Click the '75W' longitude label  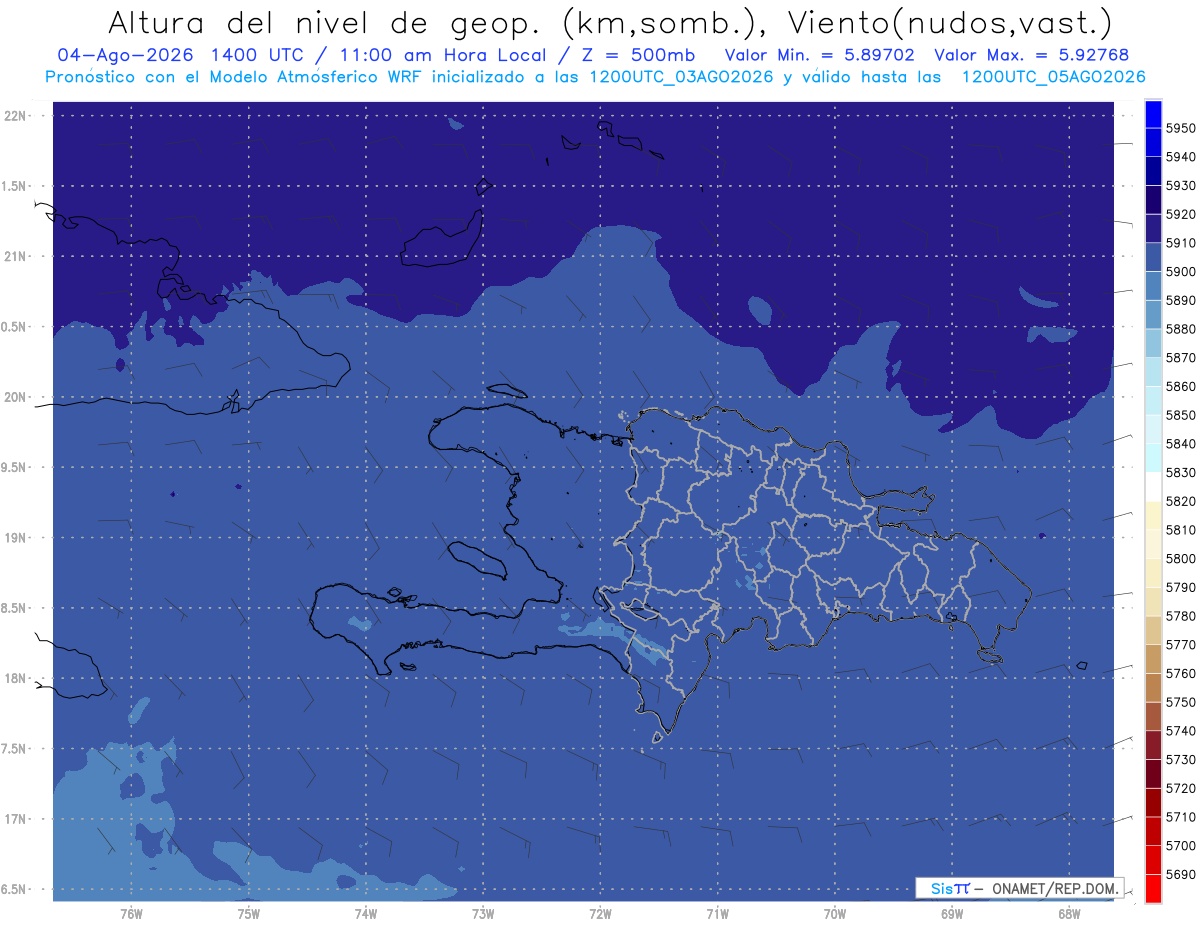point(249,914)
